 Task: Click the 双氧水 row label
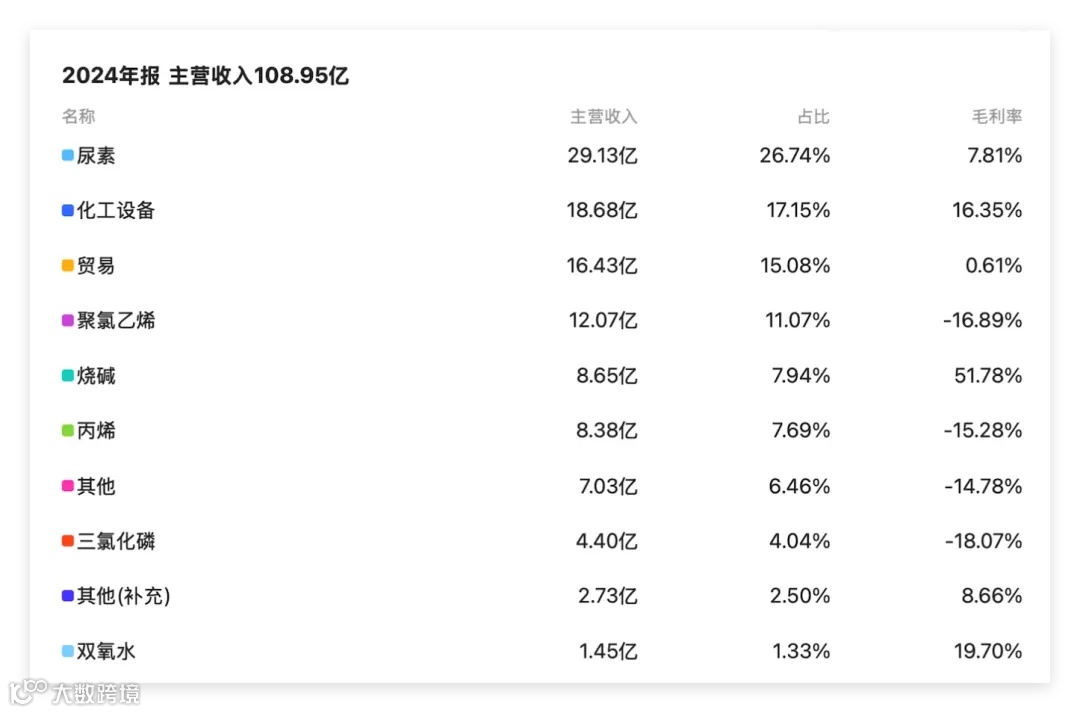point(106,651)
